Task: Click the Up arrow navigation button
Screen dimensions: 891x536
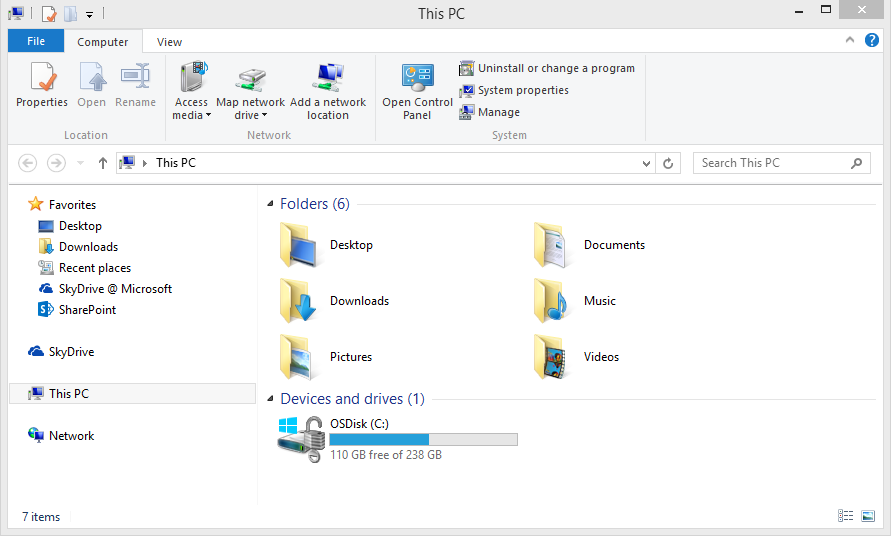Action: click(102, 163)
